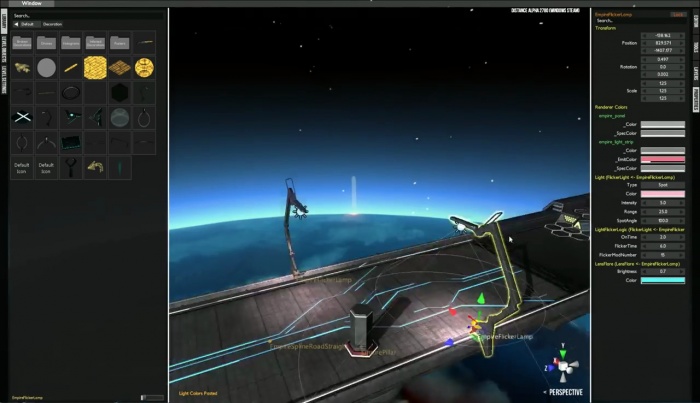The height and width of the screenshot is (403, 700).
Task: Click the orientation axis gizmo in viewport
Action: [563, 366]
